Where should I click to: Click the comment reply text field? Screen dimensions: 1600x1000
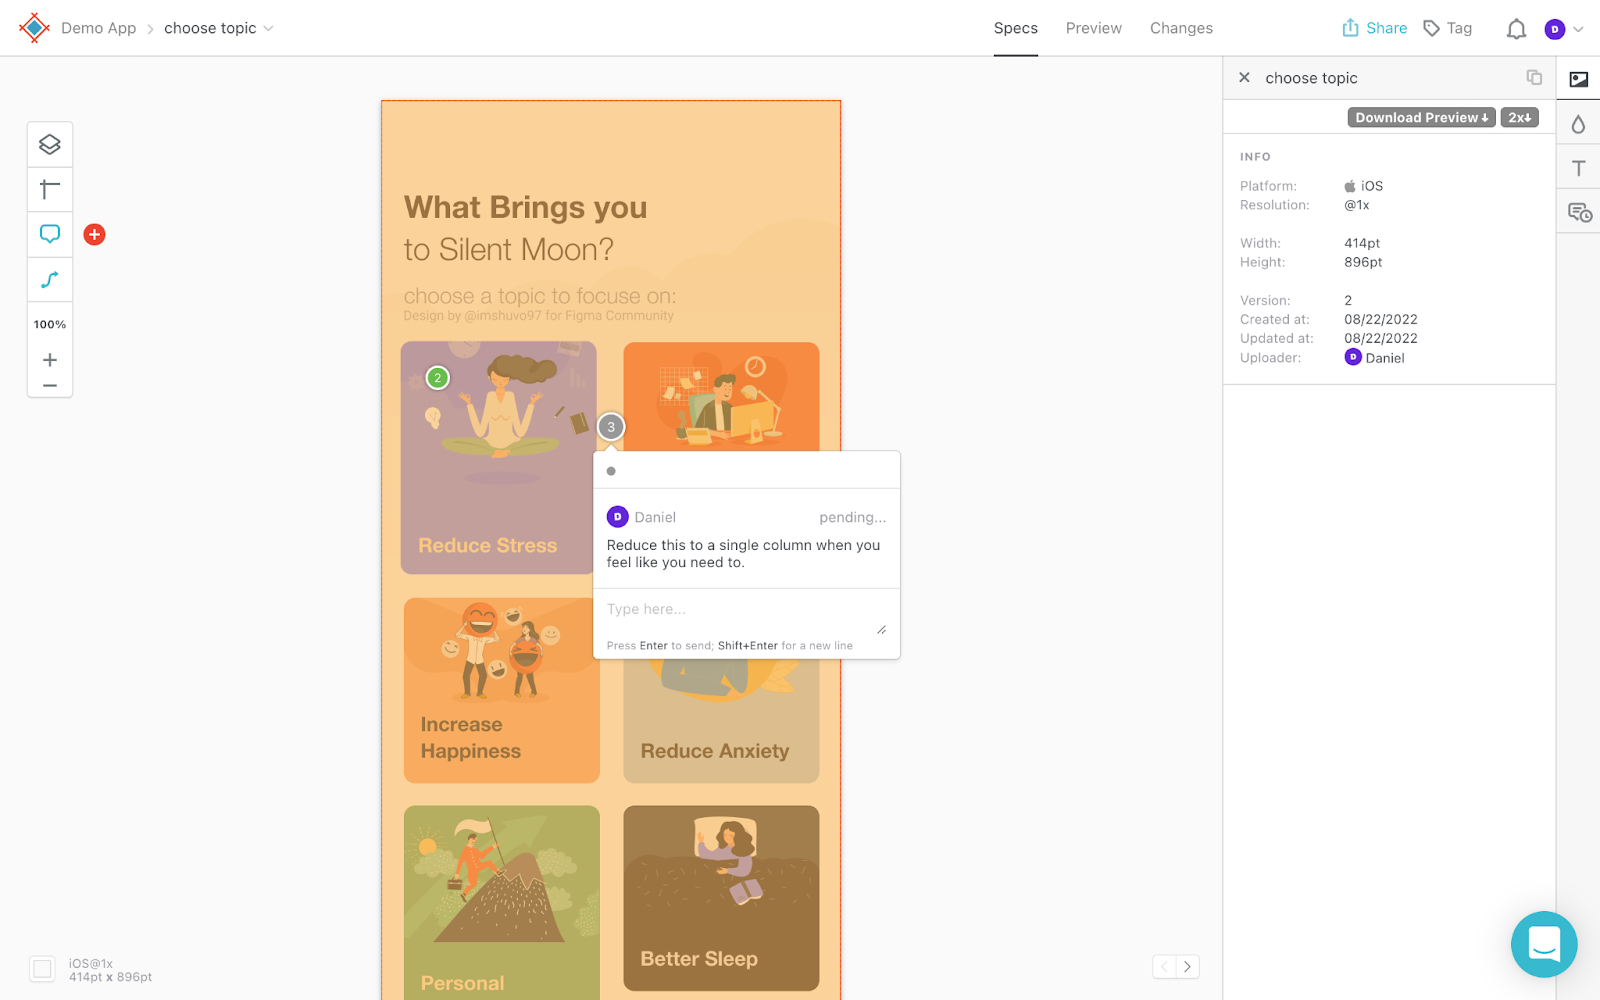(x=746, y=615)
